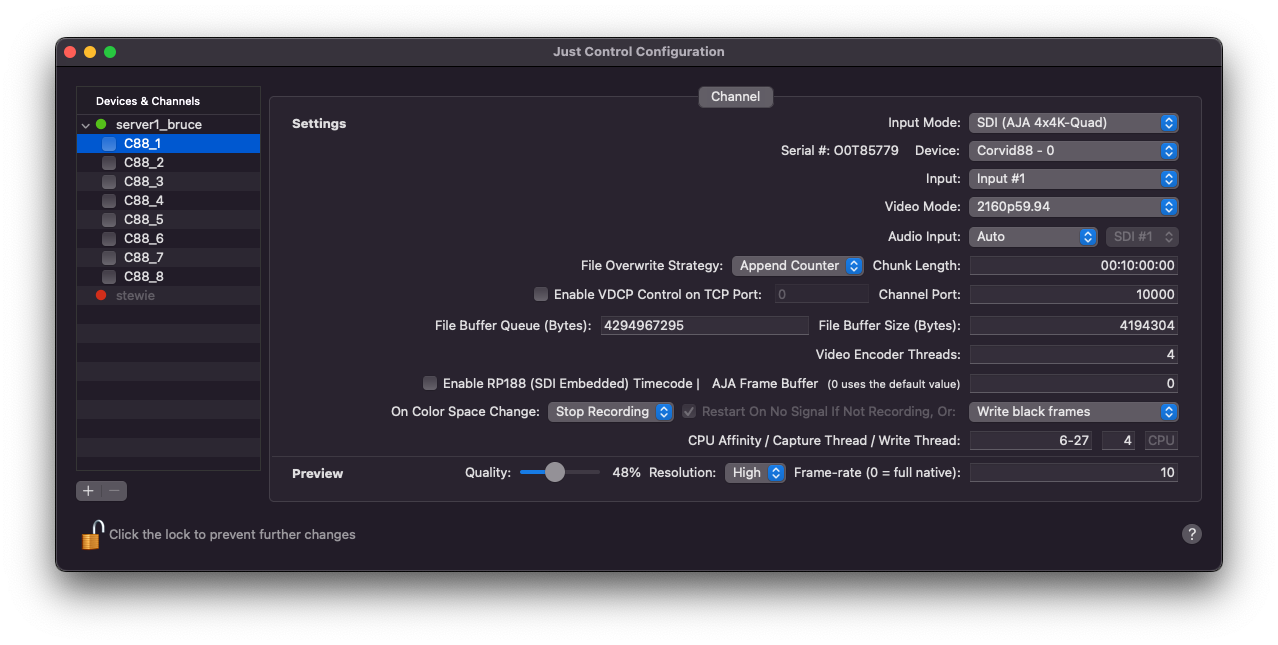This screenshot has height=645, width=1278.
Task: Toggle the C88_2 channel checkbox
Action: click(109, 162)
